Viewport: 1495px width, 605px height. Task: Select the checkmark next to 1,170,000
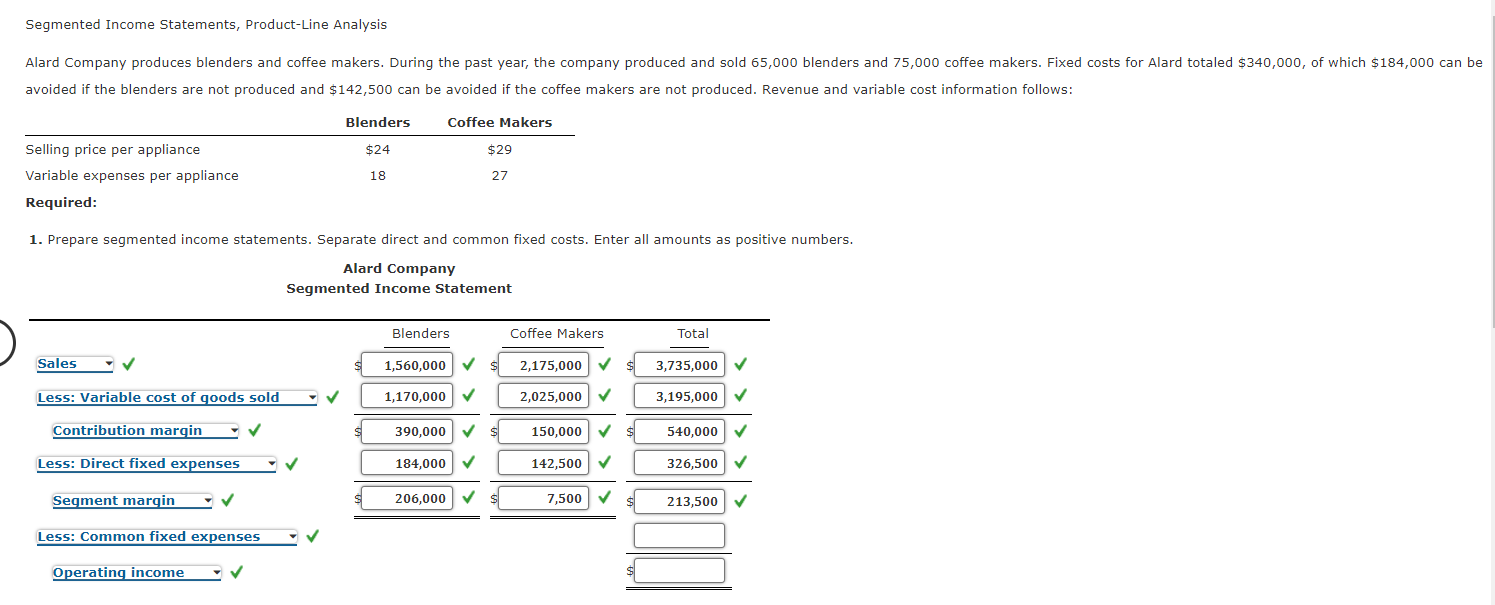pyautogui.click(x=468, y=396)
